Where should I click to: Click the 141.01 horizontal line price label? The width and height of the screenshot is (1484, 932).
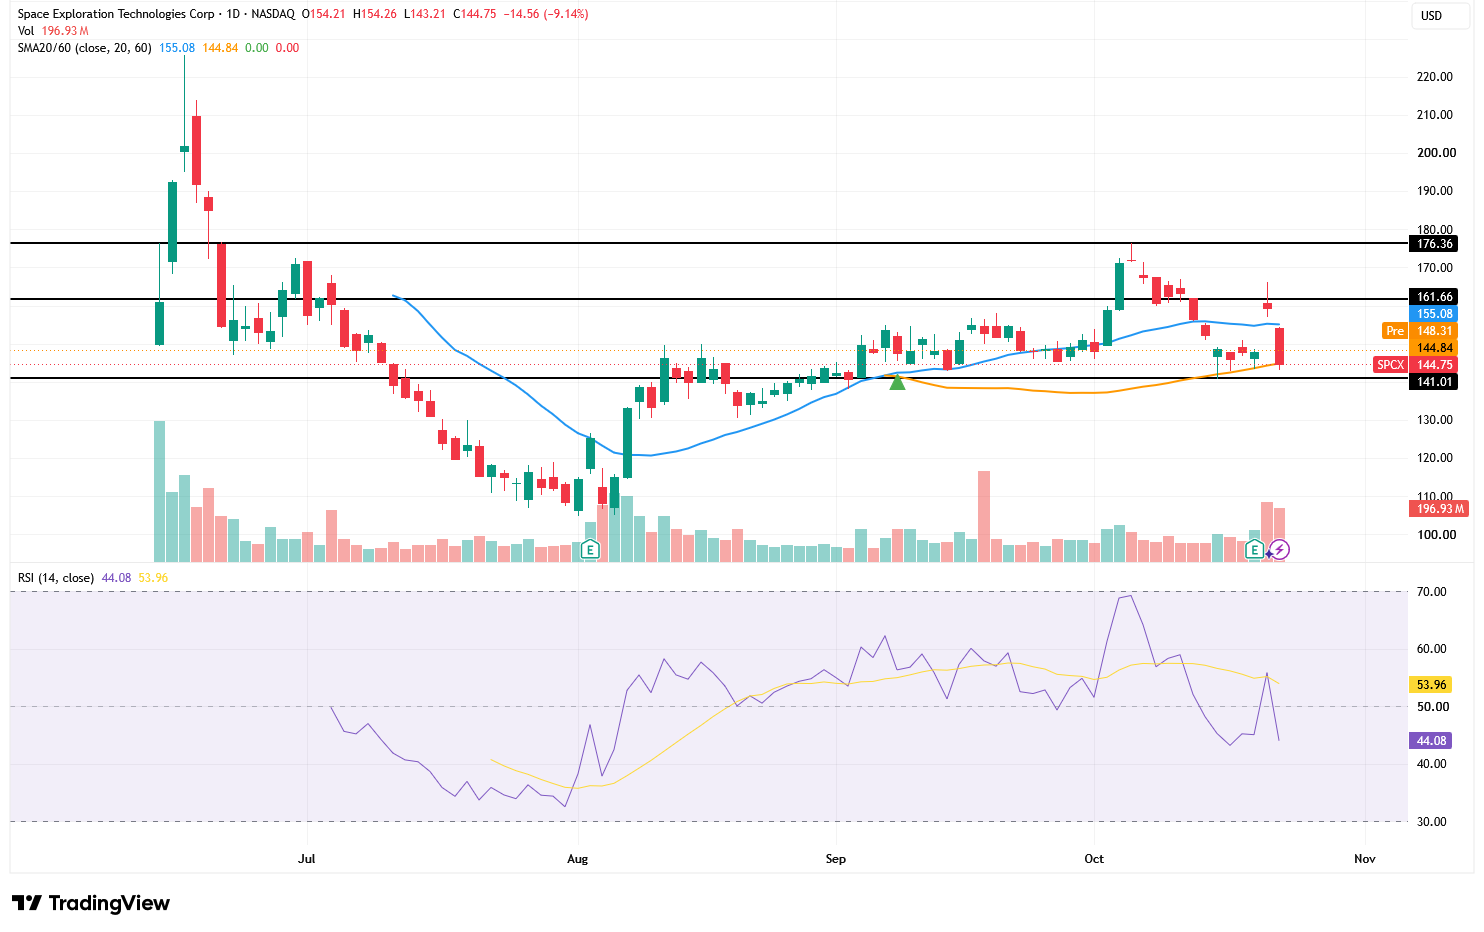pos(1434,382)
